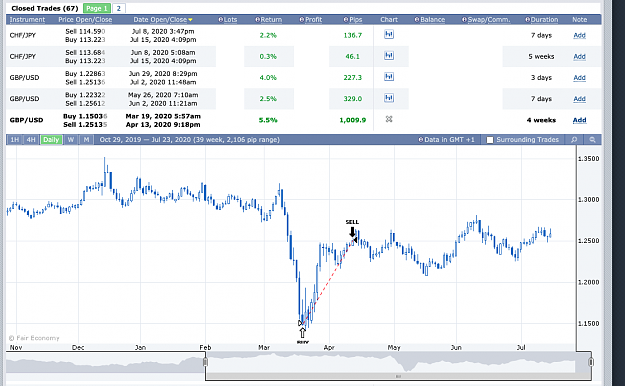Click magnifier icon beside Surrounding Trades label
Screen dimensions: 625x386
click(574, 140)
